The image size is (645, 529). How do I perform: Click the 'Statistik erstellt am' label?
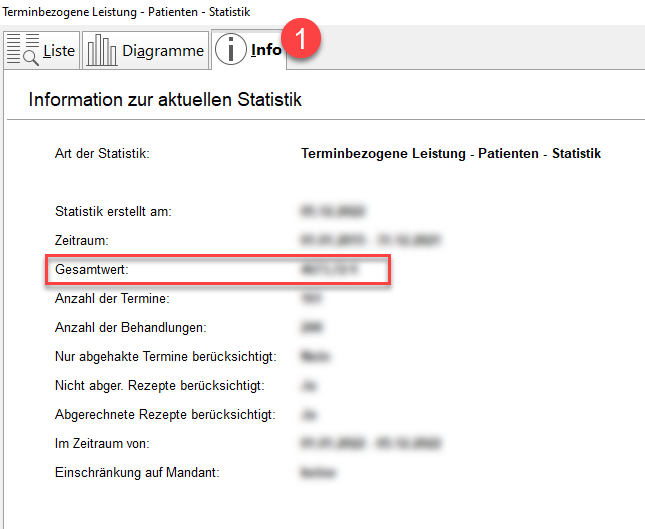(113, 212)
